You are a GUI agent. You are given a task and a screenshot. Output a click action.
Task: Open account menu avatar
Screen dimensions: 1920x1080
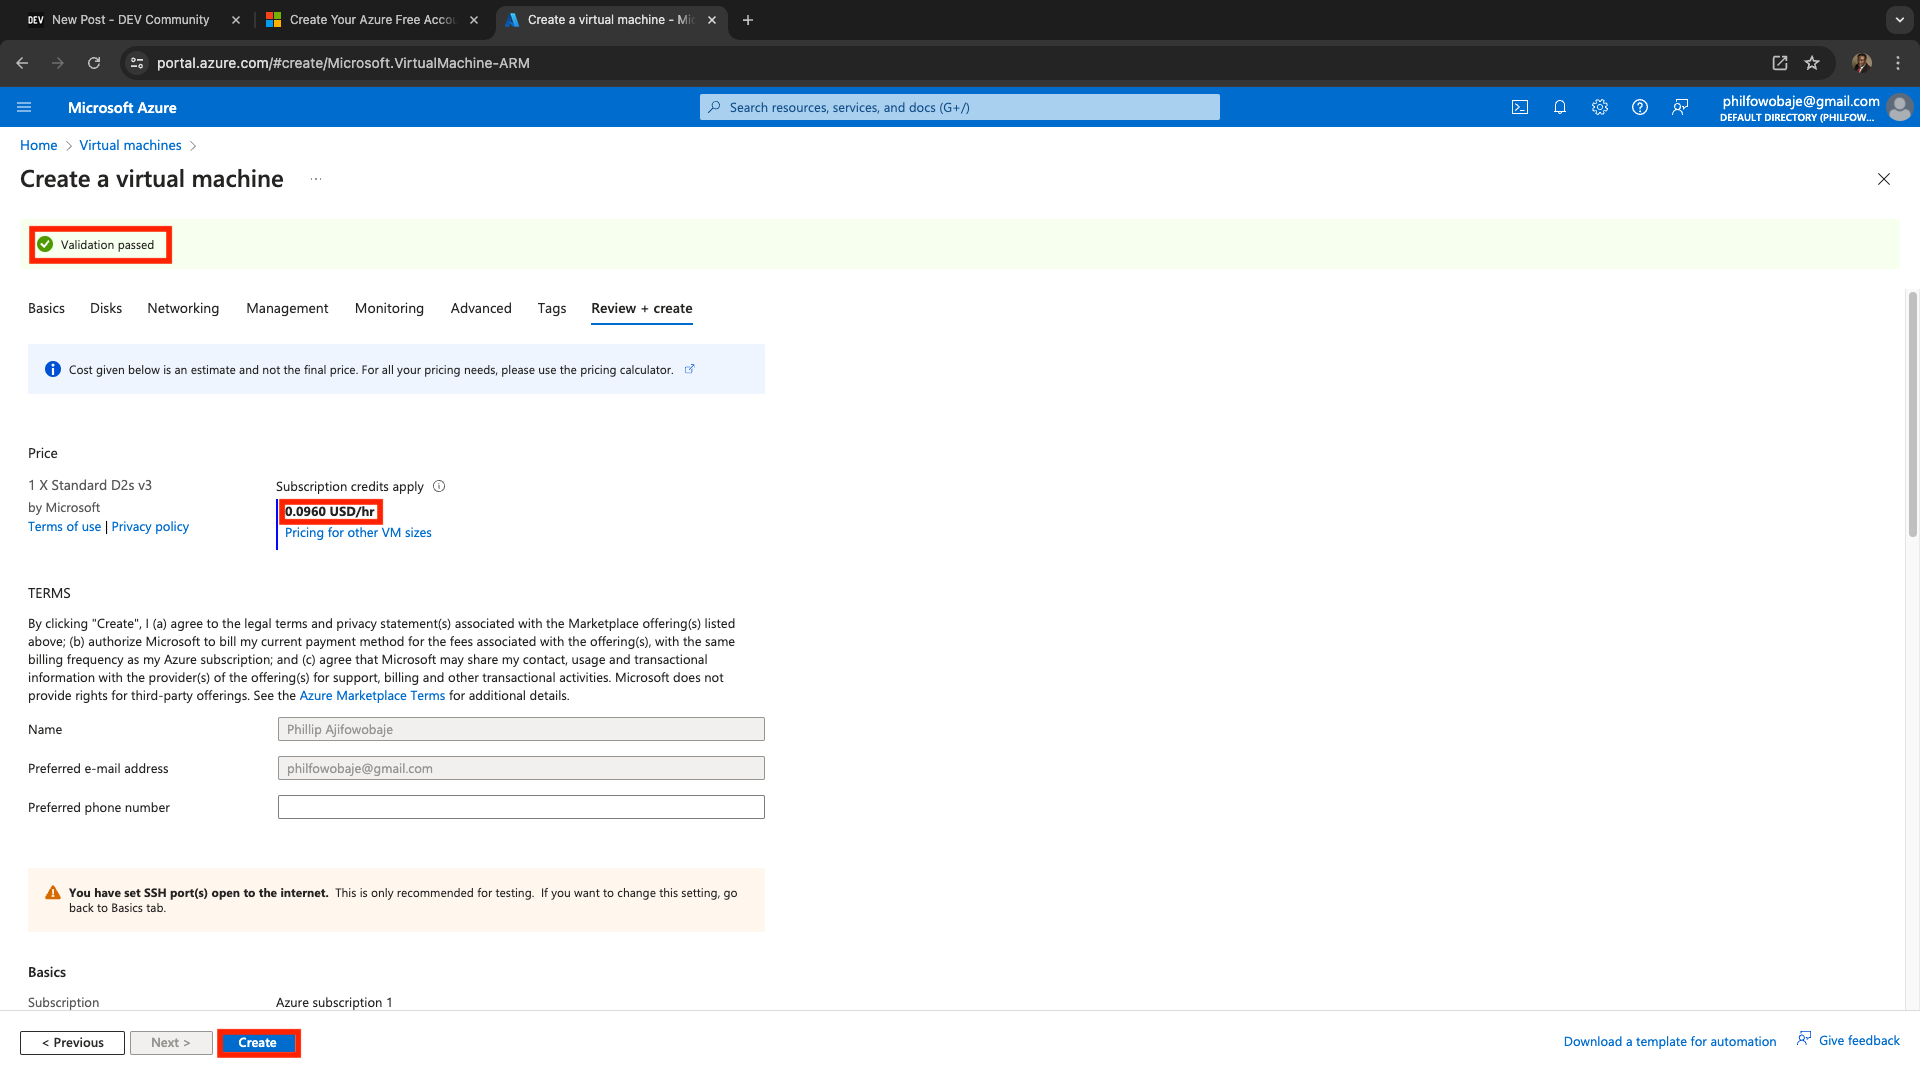click(x=1899, y=107)
